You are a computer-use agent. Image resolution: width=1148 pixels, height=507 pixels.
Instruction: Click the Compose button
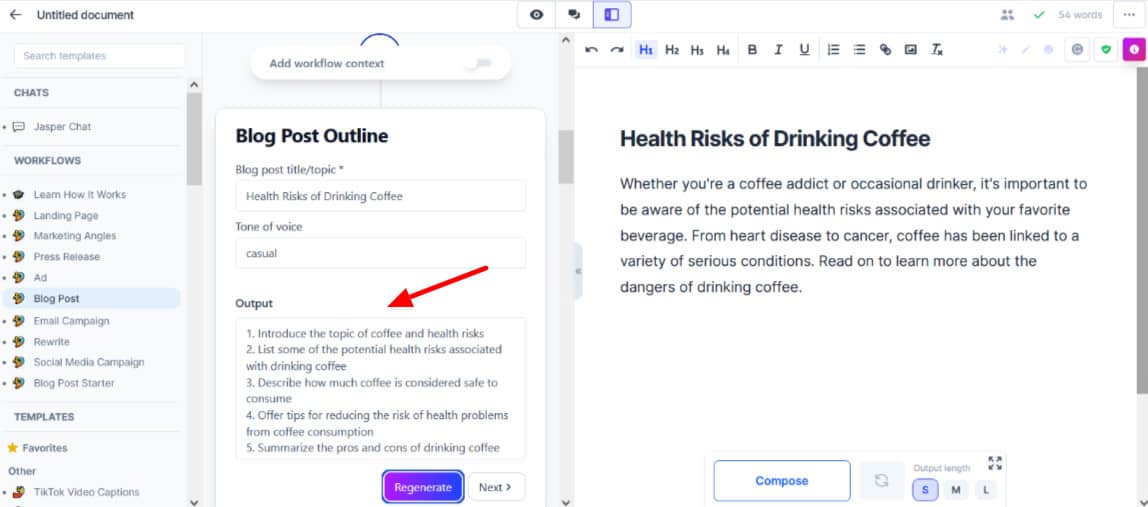pos(781,481)
